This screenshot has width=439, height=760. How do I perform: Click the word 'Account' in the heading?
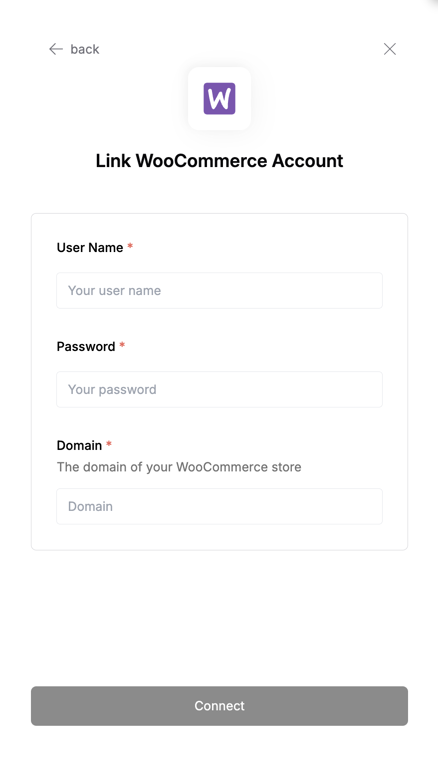[x=308, y=161]
